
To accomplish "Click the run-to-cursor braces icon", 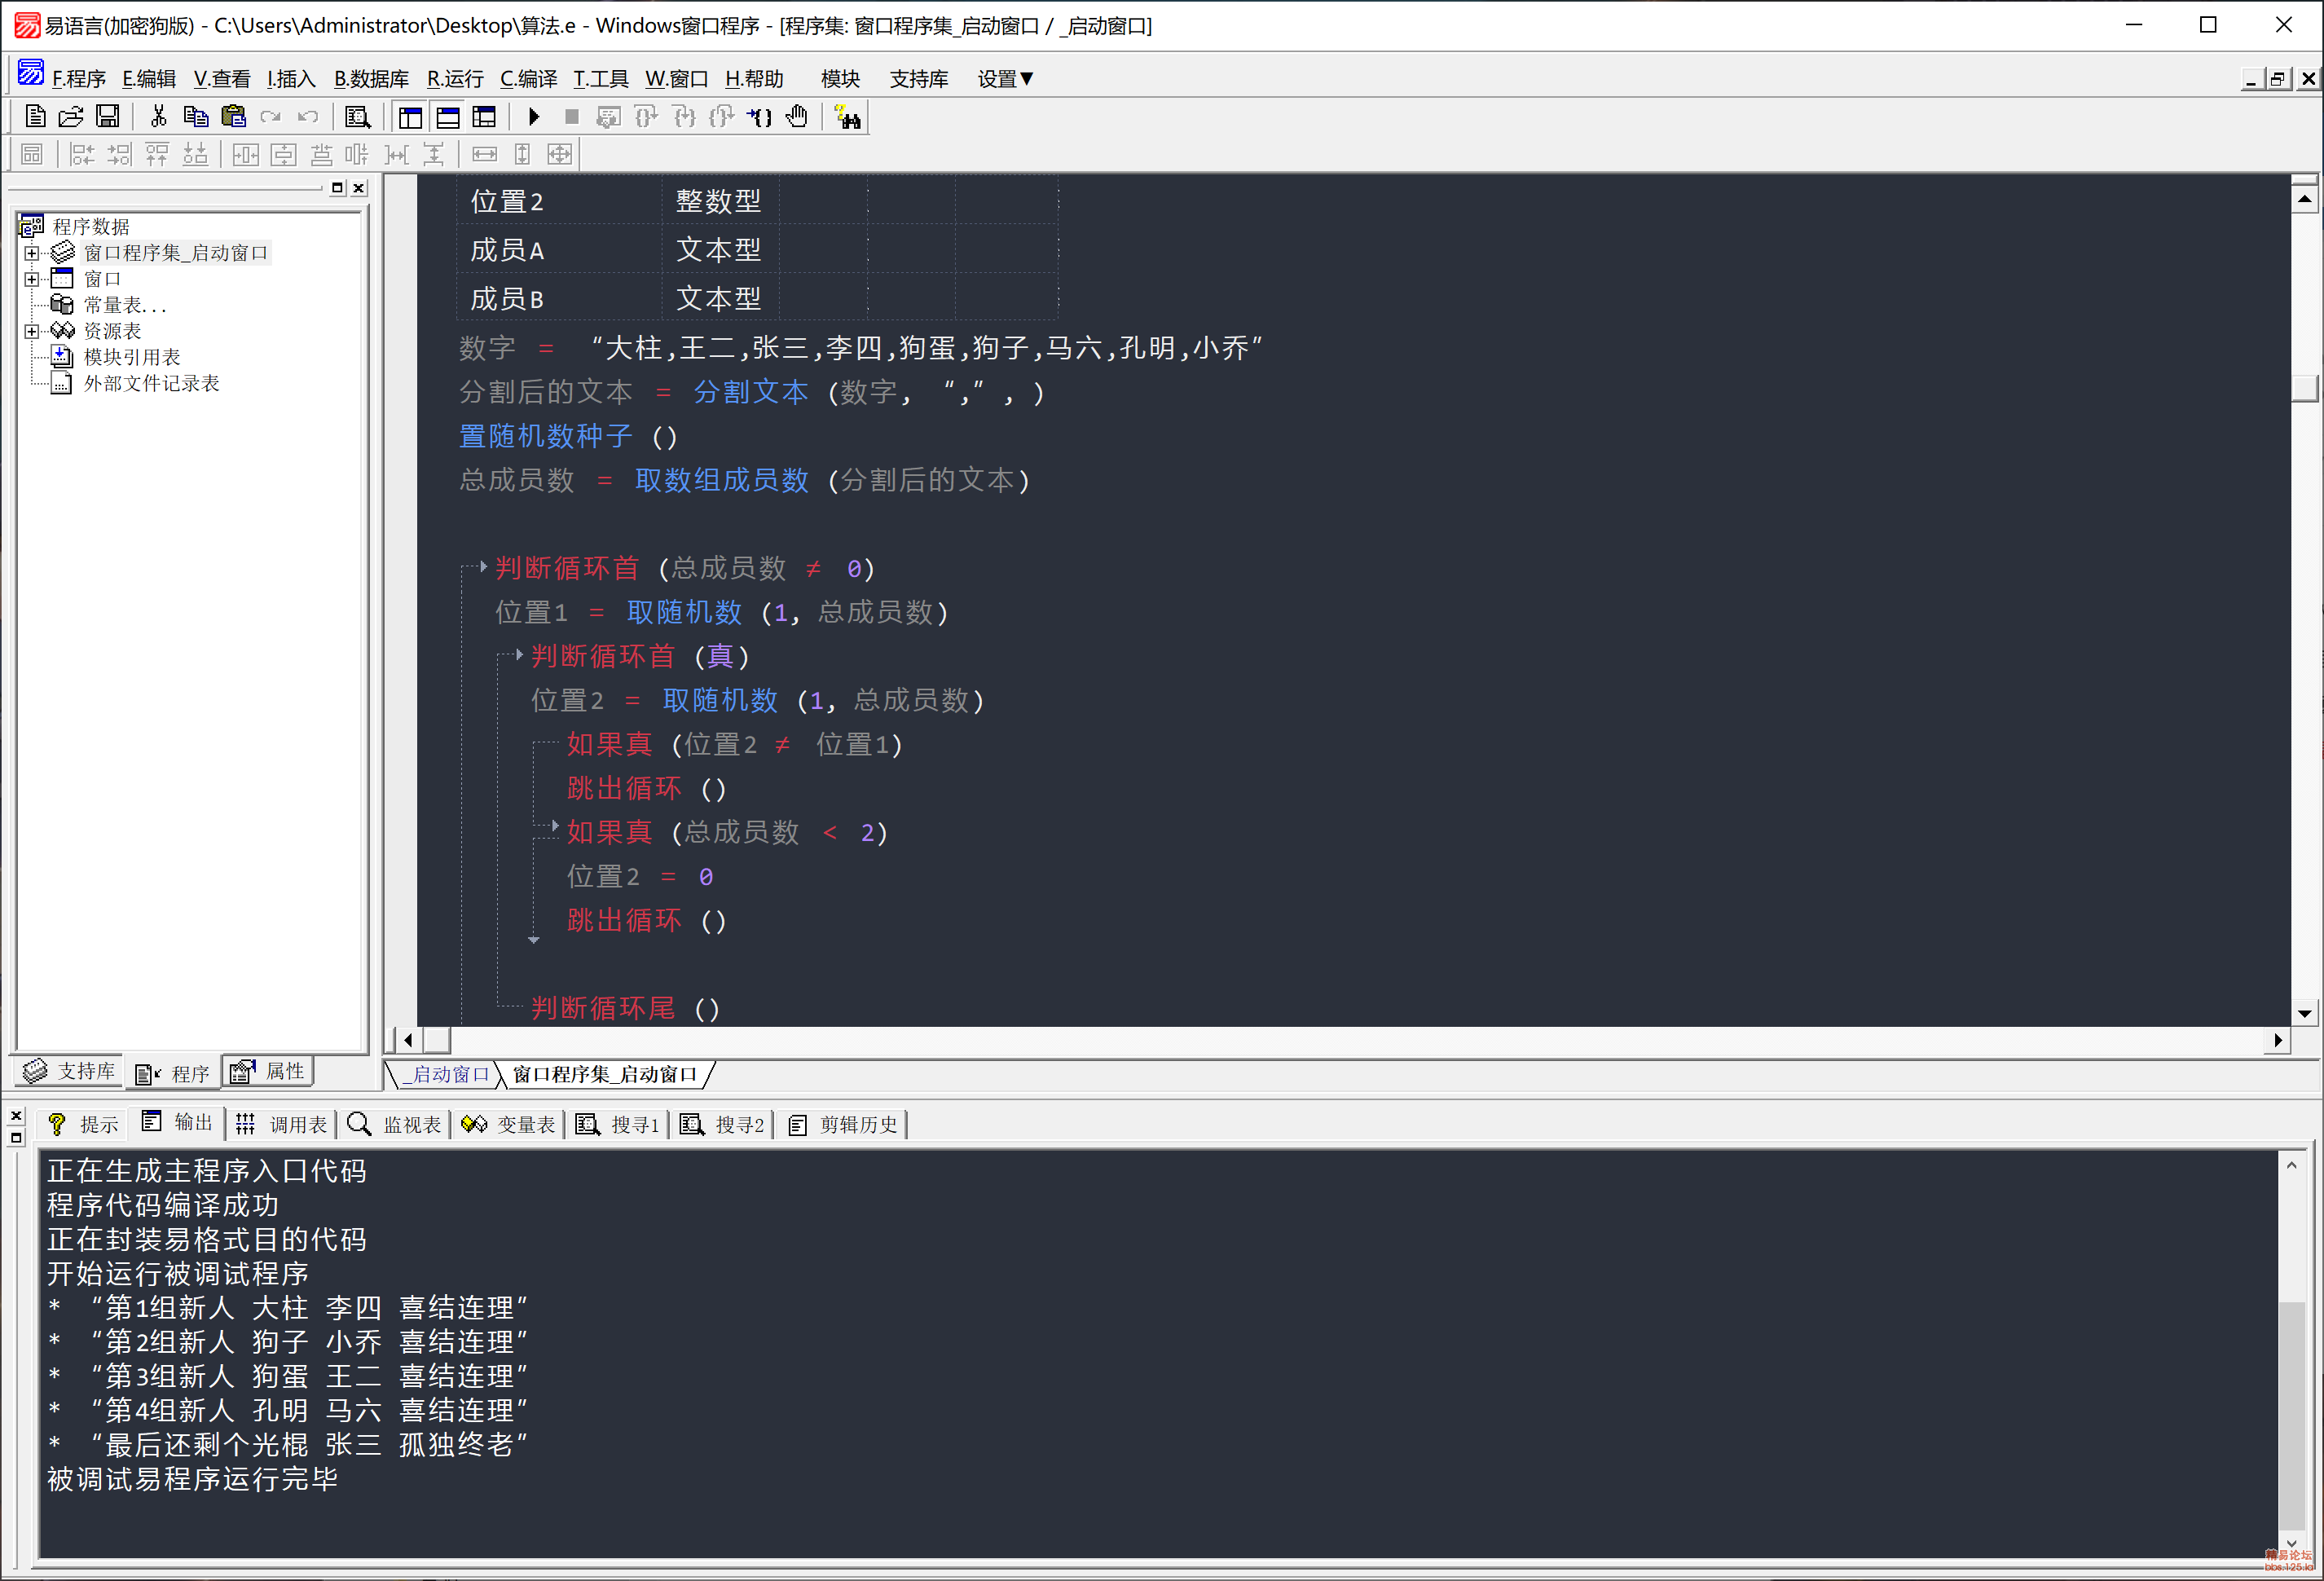I will (759, 117).
